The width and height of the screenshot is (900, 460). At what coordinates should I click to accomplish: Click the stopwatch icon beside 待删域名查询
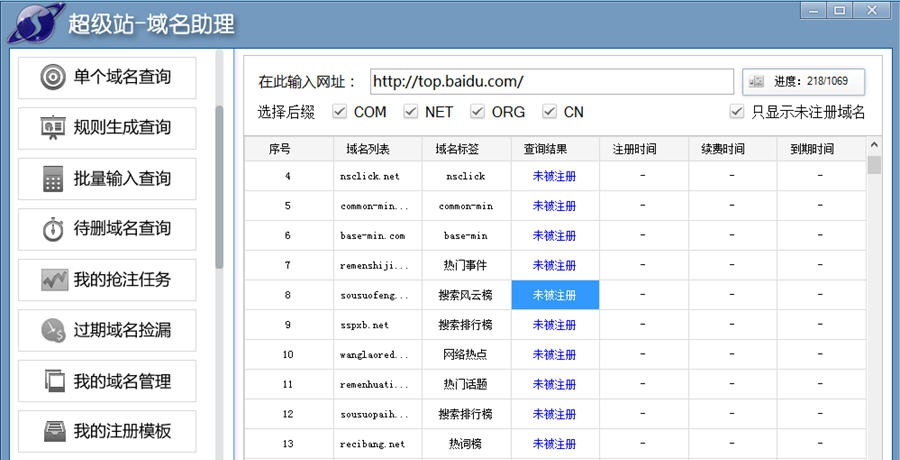point(53,229)
